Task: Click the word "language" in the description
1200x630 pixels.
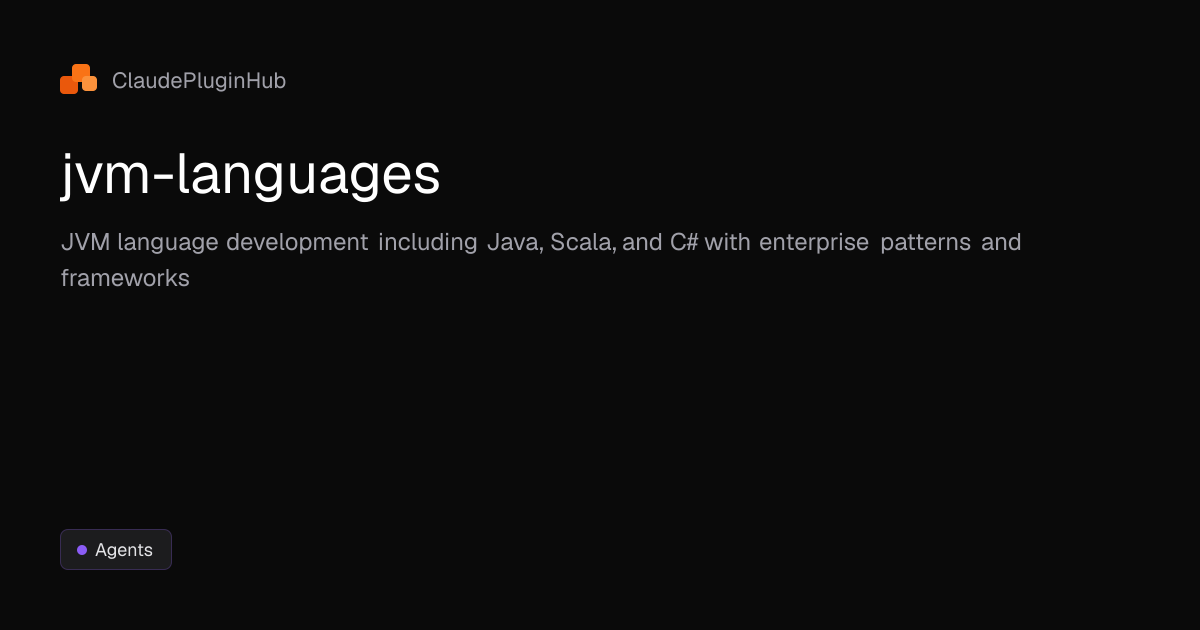Action: click(x=167, y=242)
